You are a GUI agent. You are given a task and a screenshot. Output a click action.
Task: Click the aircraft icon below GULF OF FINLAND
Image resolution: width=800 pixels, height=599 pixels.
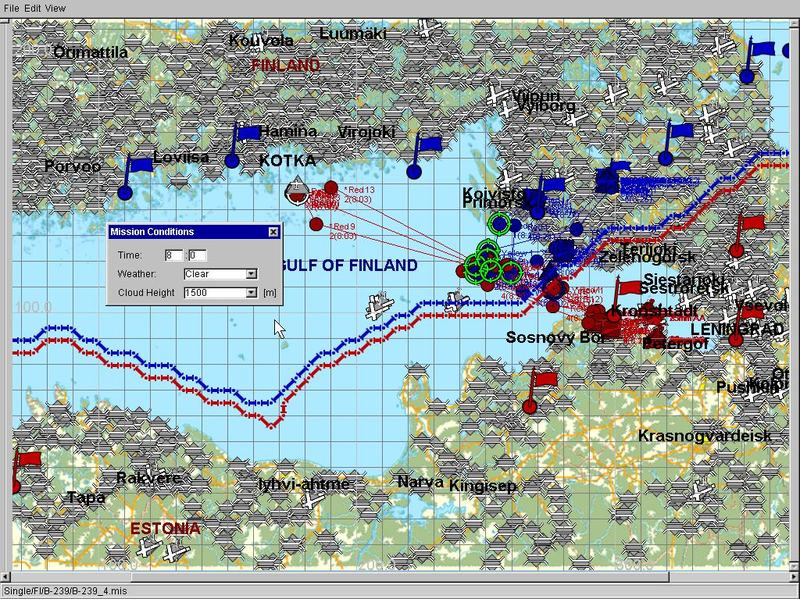tap(379, 306)
